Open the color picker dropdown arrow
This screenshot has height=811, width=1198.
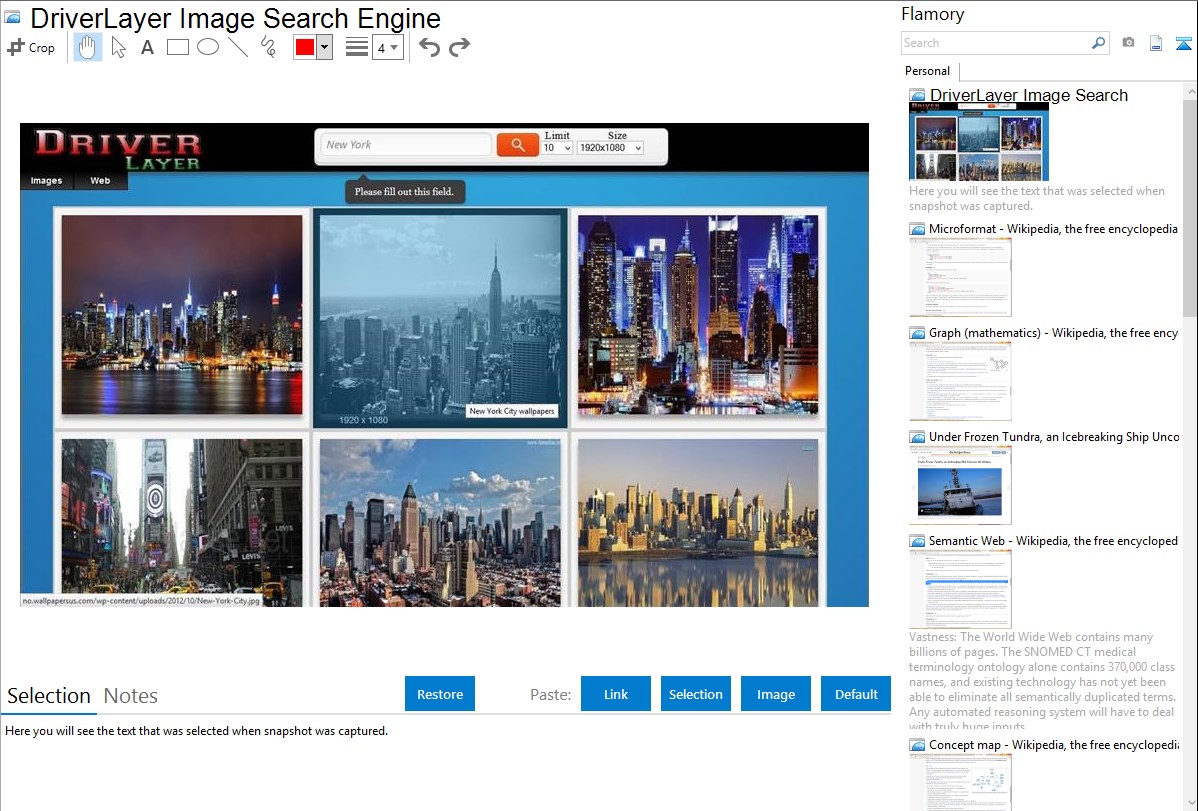point(324,47)
